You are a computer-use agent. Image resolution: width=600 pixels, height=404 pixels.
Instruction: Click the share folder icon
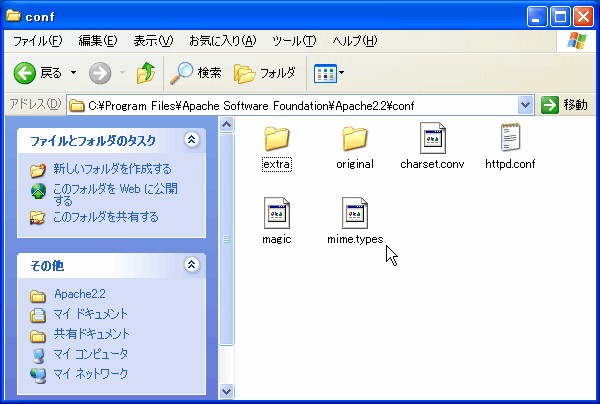pos(38,218)
